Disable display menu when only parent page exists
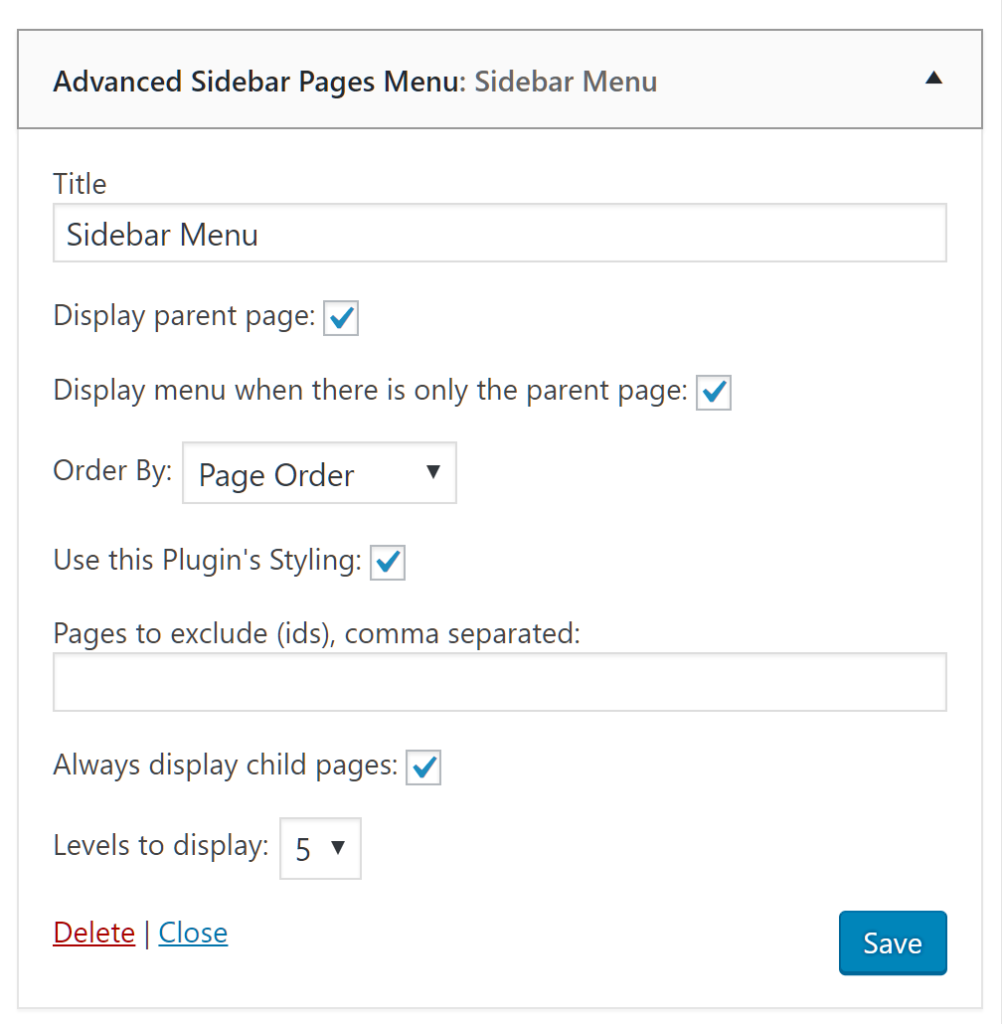This screenshot has height=1024, width=1002. click(x=714, y=392)
